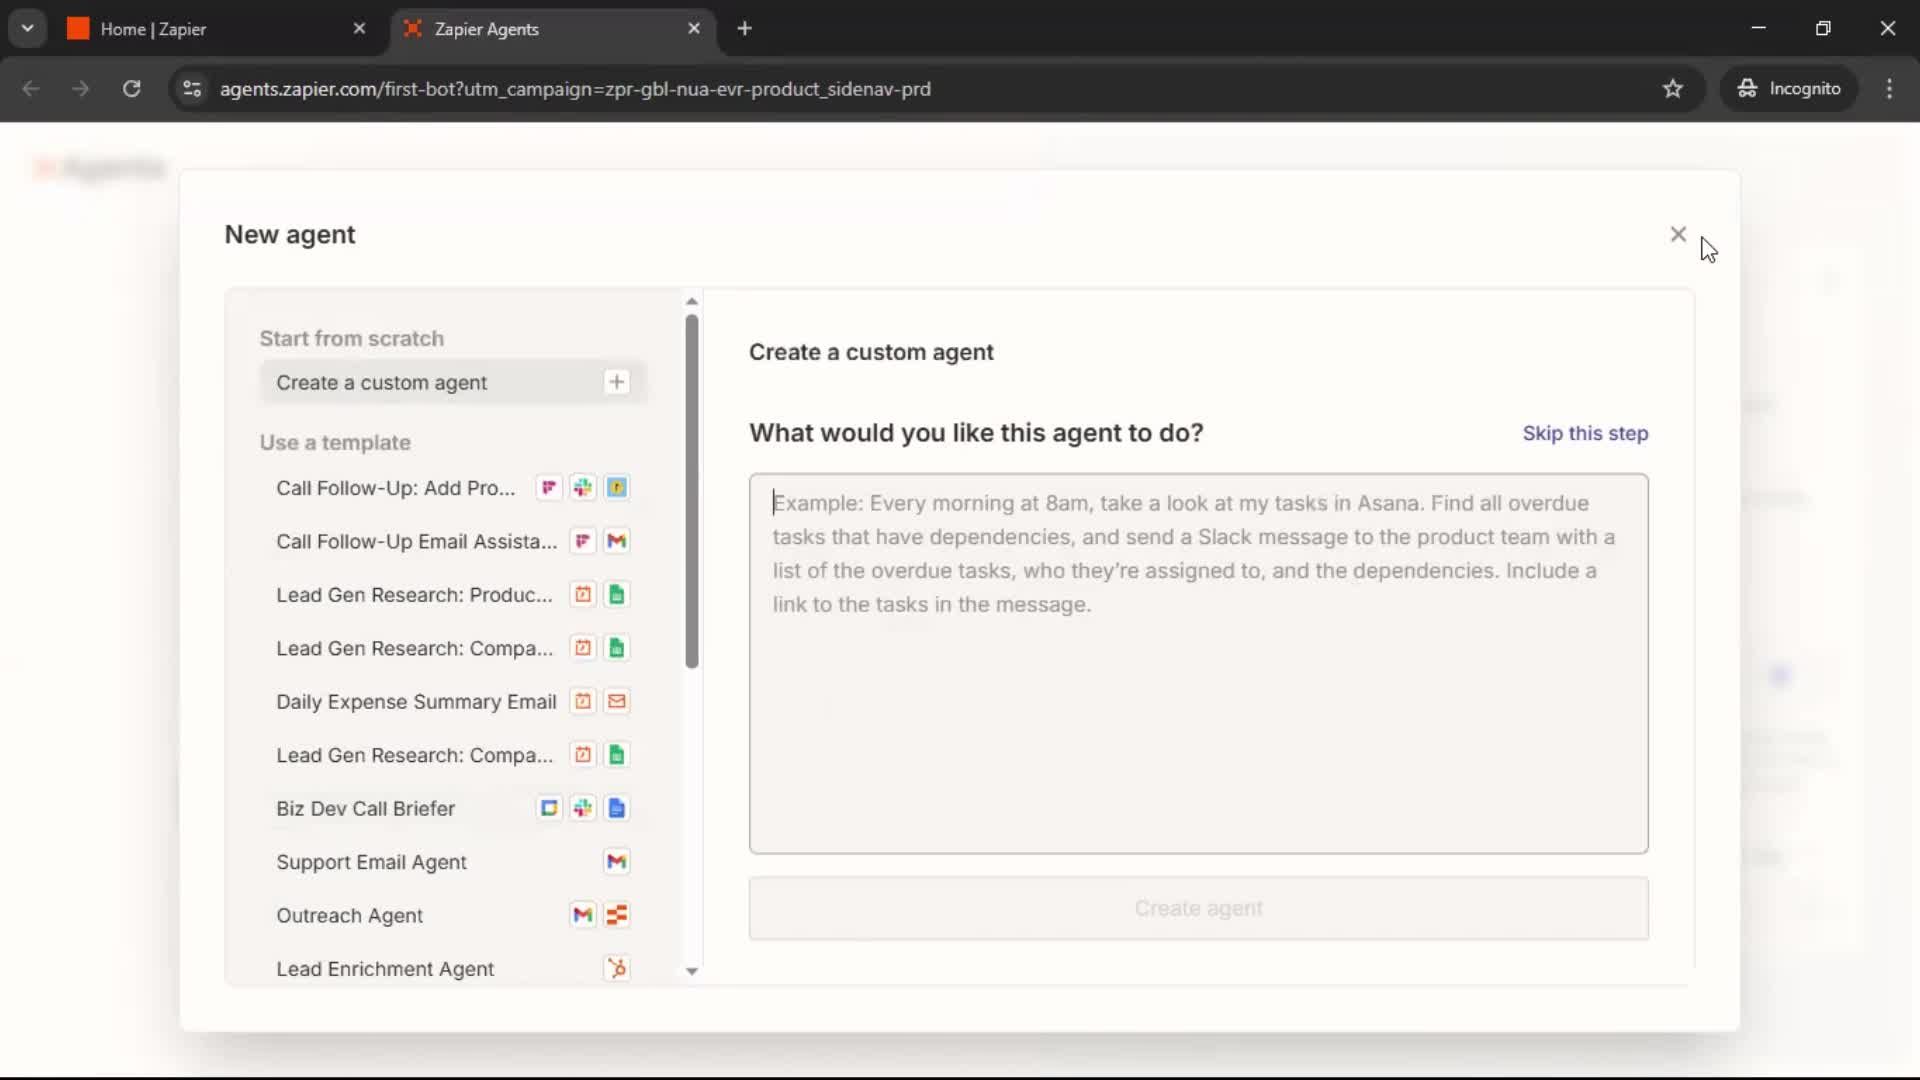Click the Google Calendar icon on Biz Dev Call Briefer row
Screen dimensions: 1920x1080
point(549,808)
